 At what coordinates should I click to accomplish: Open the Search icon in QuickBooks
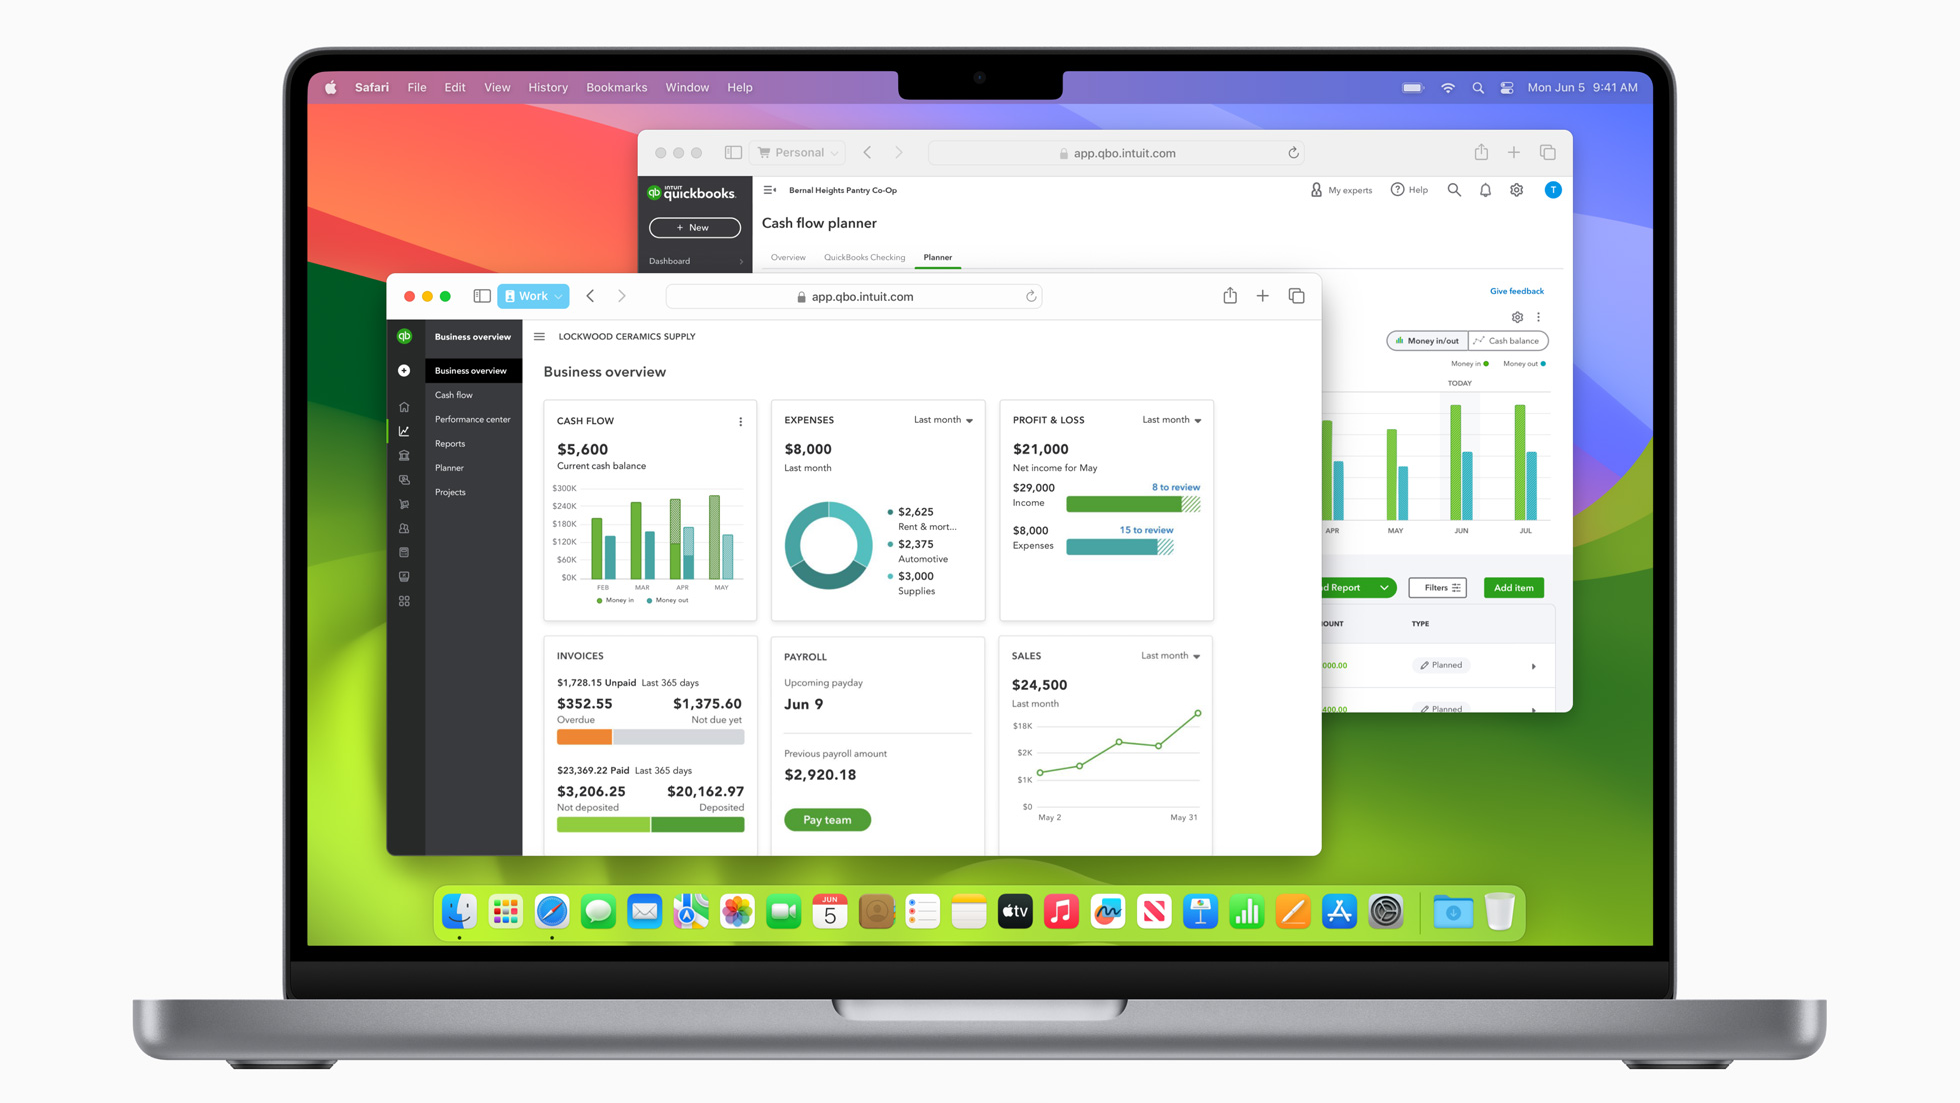(1454, 190)
